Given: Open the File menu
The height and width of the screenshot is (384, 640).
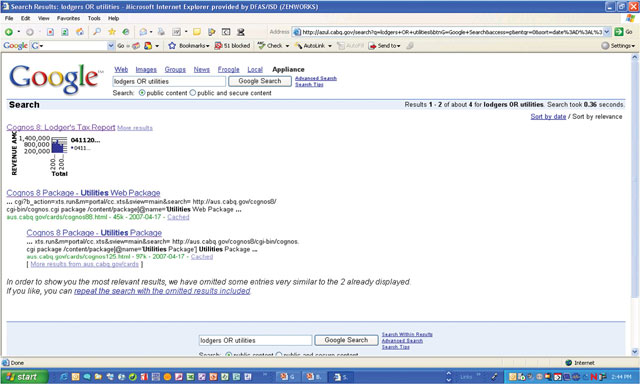Looking at the screenshot, I should pyautogui.click(x=9, y=18).
